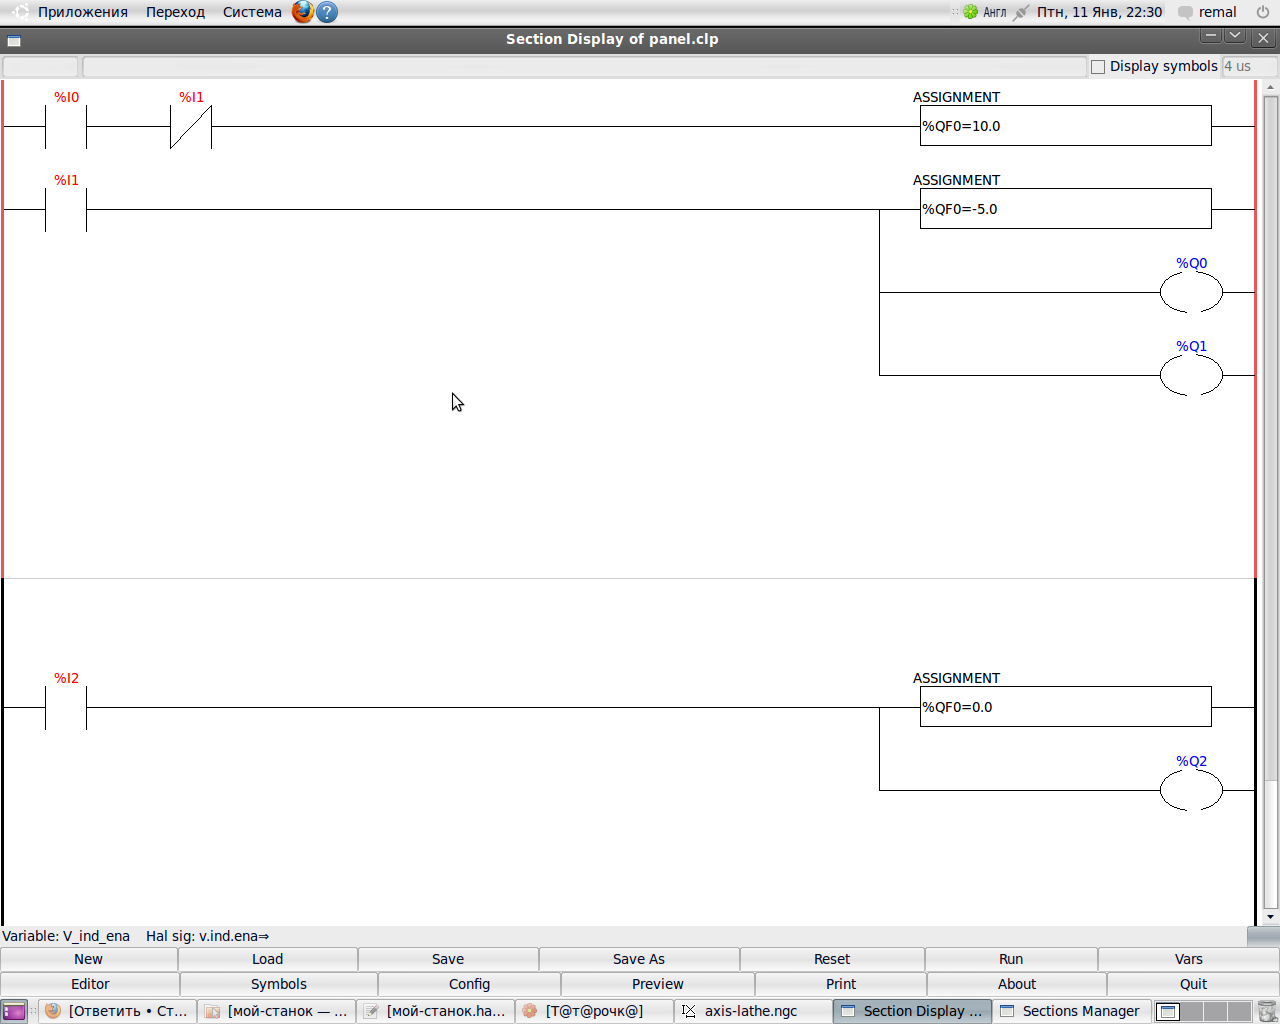Click the Save As button
Screen dimensions: 1280x1024
point(639,959)
